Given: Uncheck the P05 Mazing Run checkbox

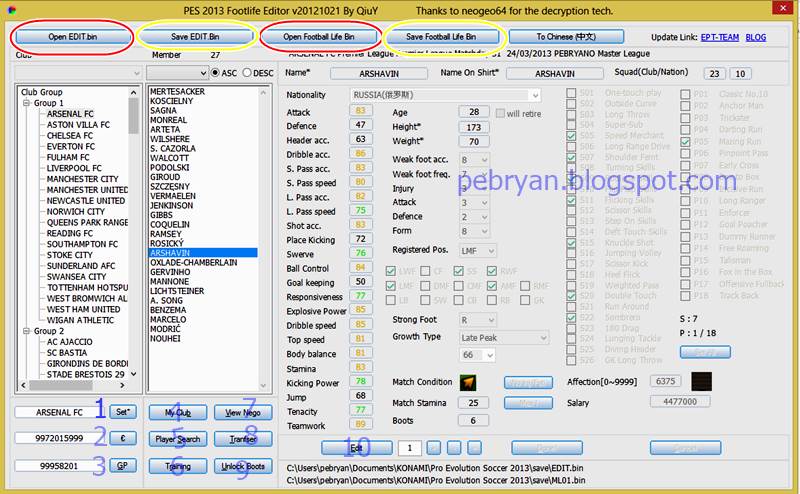Looking at the screenshot, I should pos(685,142).
